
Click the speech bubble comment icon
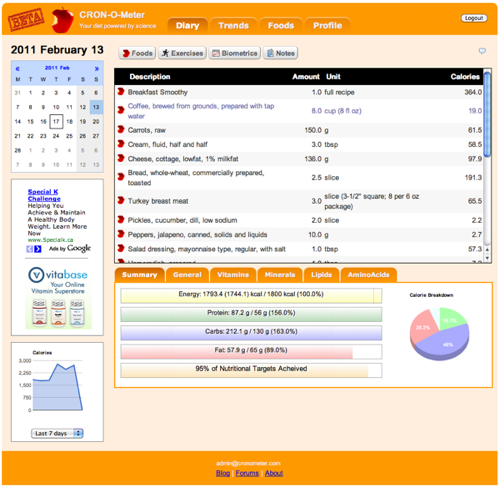click(x=482, y=51)
